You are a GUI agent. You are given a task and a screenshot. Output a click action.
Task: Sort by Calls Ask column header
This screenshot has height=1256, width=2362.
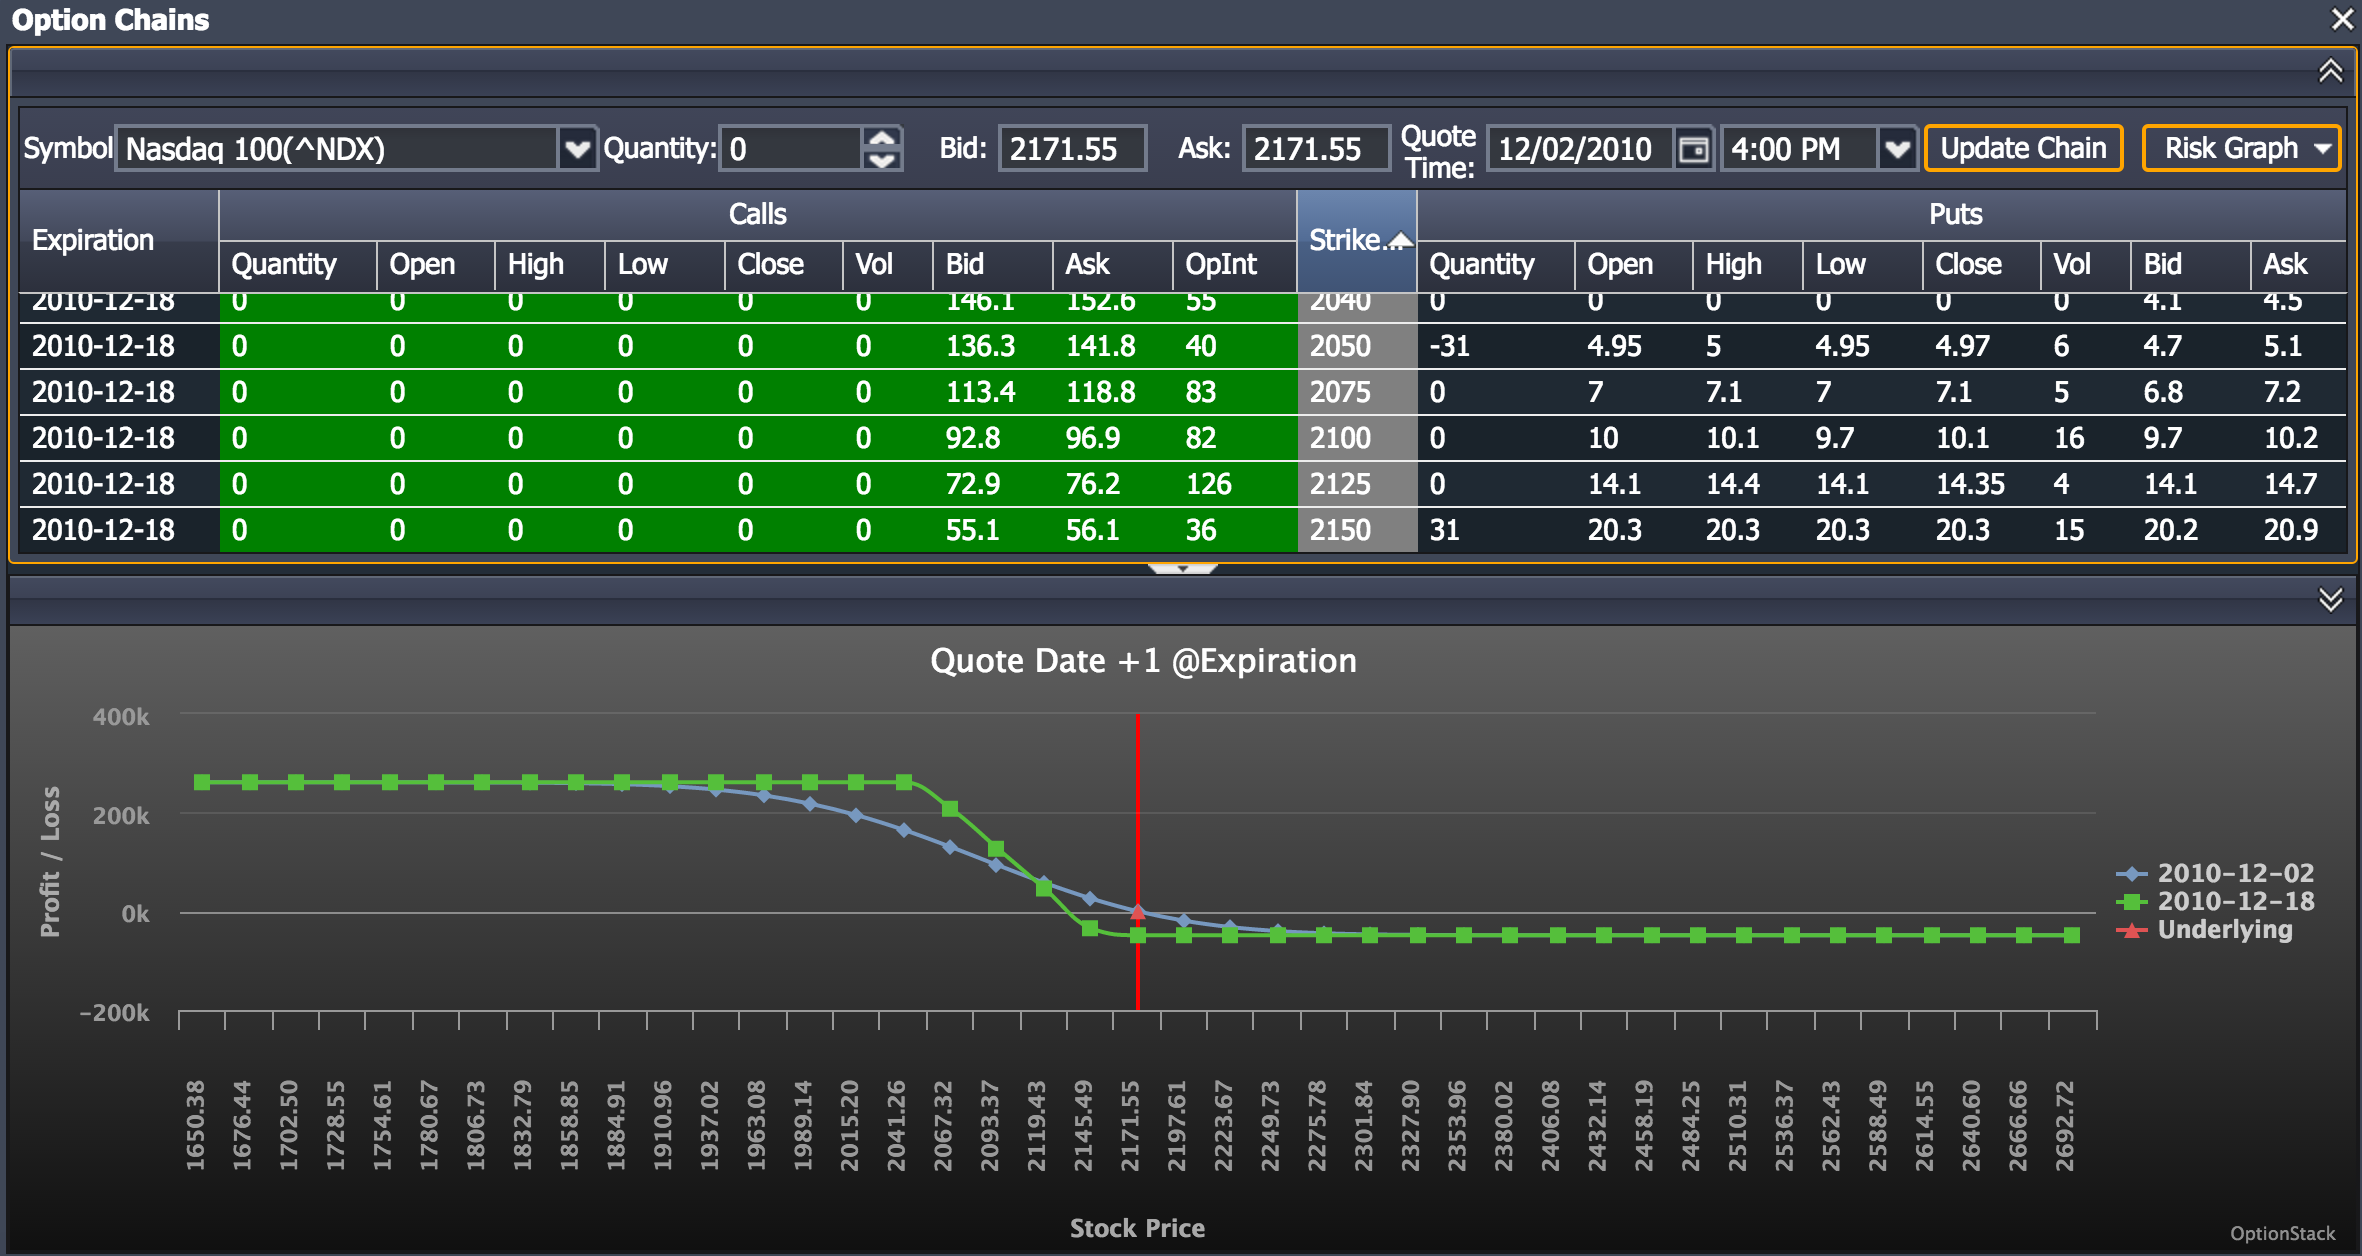[1113, 265]
